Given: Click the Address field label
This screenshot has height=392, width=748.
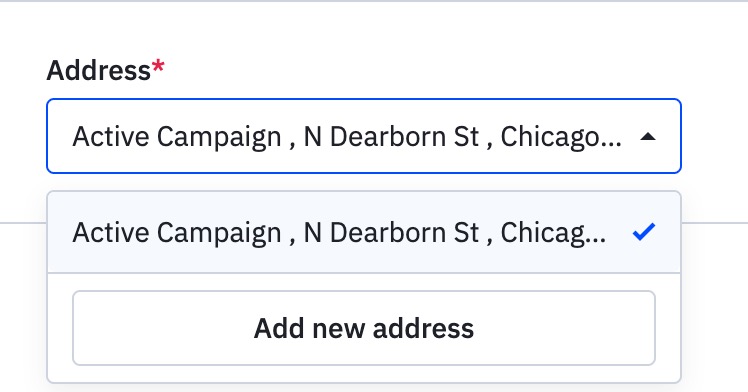Looking at the screenshot, I should [x=99, y=70].
